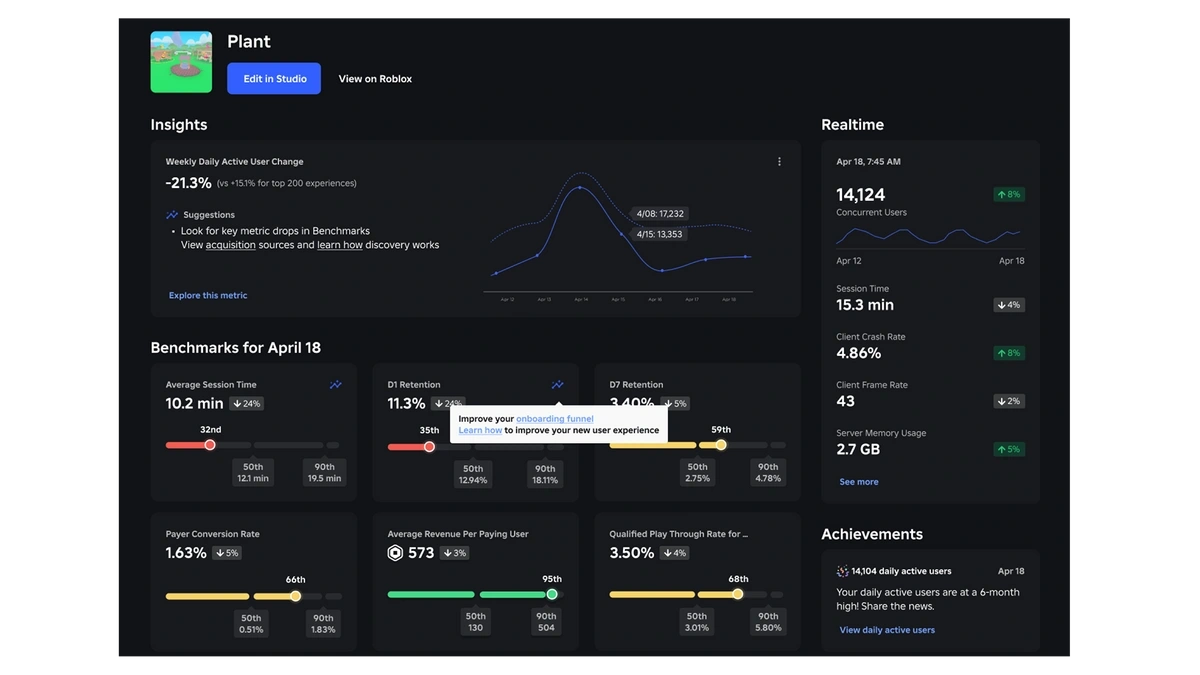Follow the tooltip's Learn how link
This screenshot has height=675, width=1200.
[x=480, y=431]
